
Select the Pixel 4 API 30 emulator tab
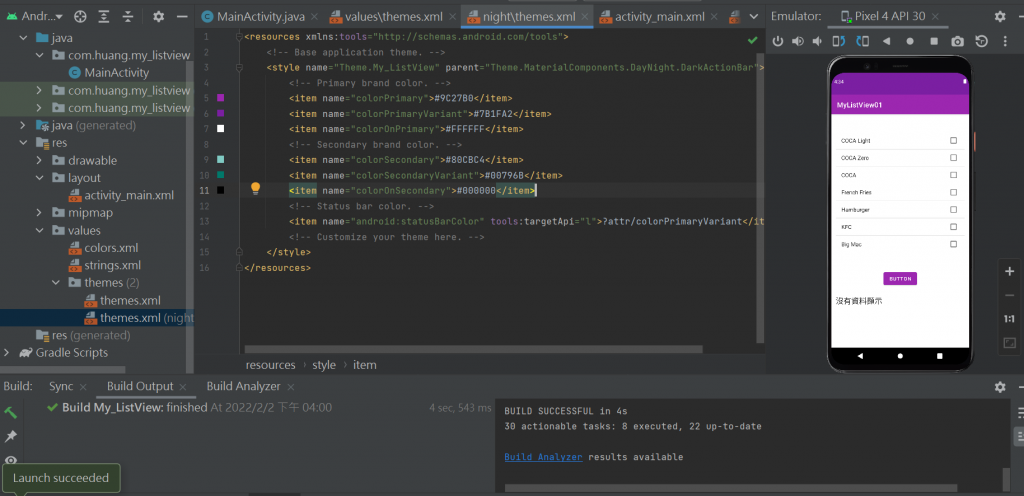coord(891,16)
